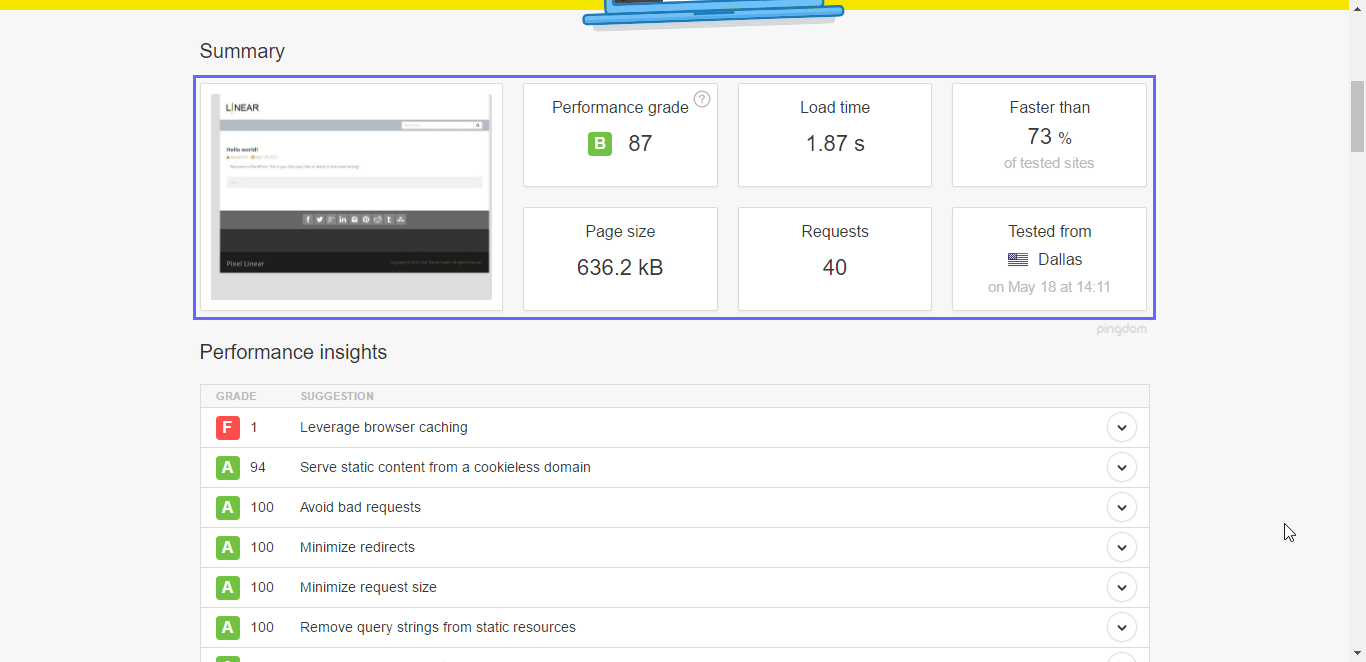Click the vertical page scrollbar thumb
Image resolution: width=1366 pixels, height=662 pixels.
click(1357, 116)
